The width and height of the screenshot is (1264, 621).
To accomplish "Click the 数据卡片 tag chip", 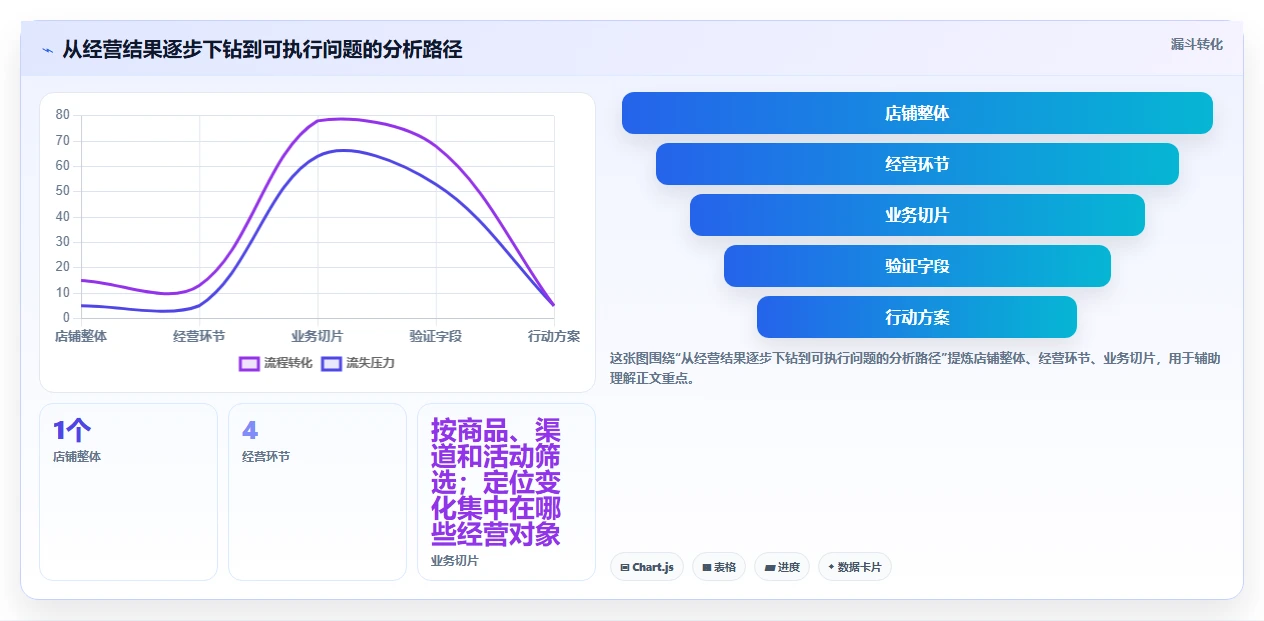I will [855, 567].
